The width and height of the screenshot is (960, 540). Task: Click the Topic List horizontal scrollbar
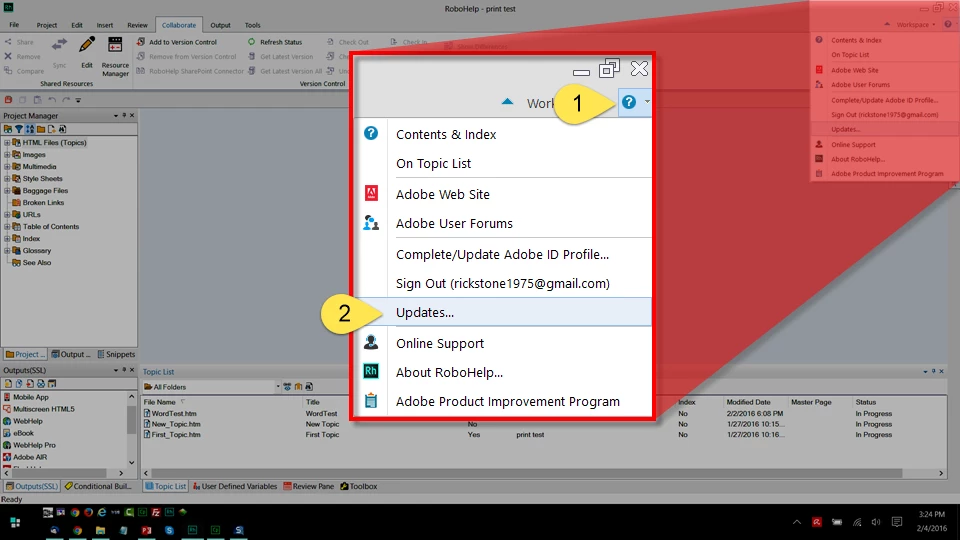coord(527,473)
